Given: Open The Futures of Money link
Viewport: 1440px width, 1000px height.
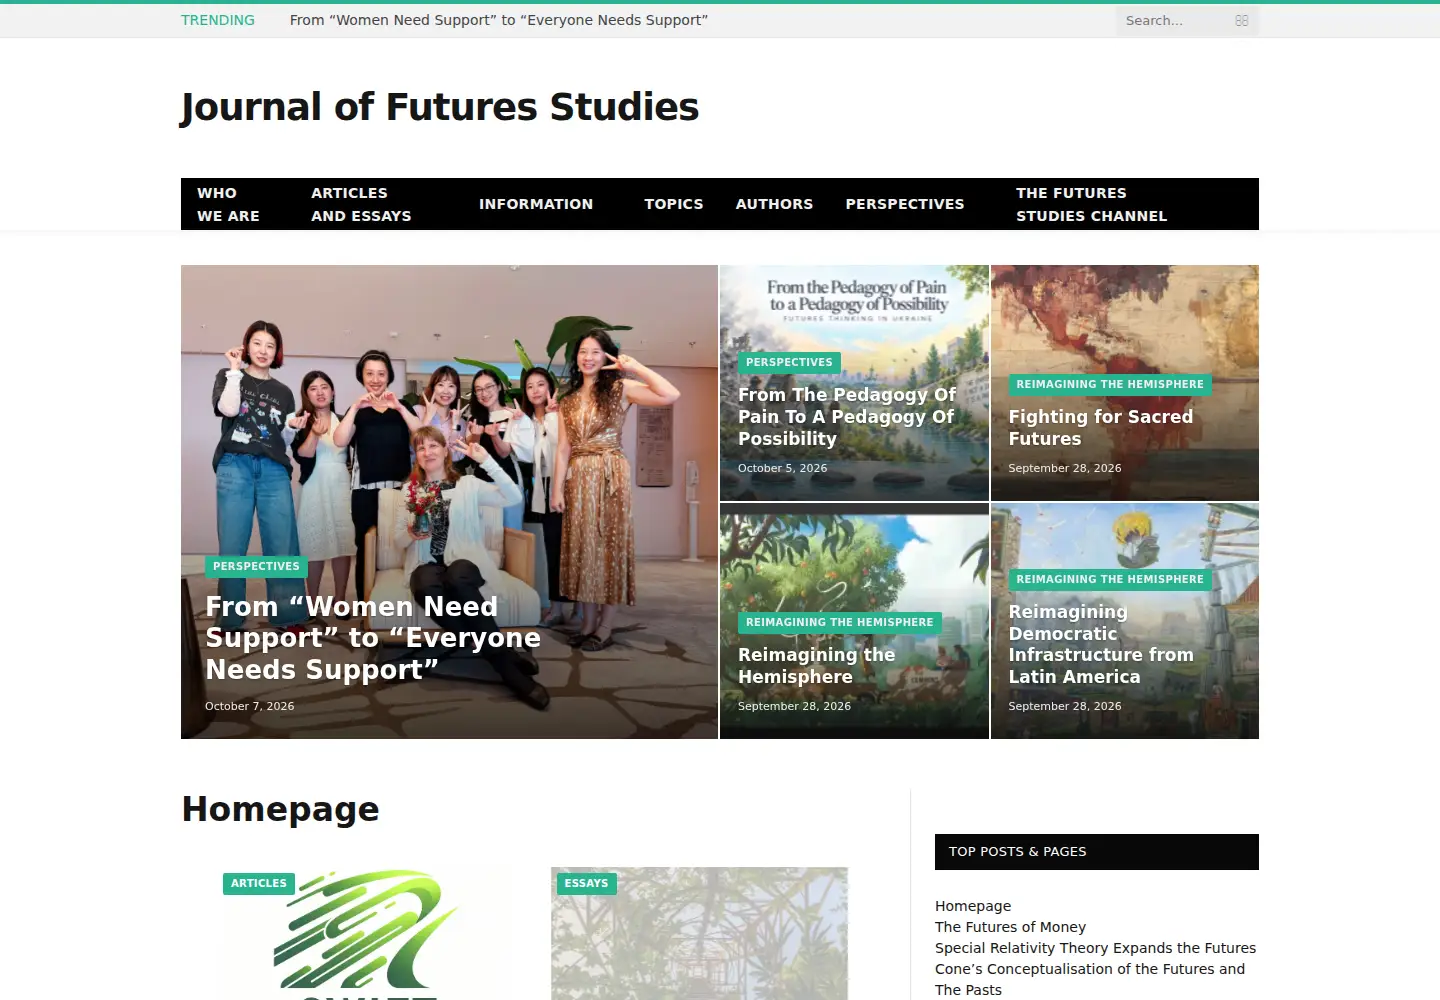Looking at the screenshot, I should pyautogui.click(x=1010, y=927).
